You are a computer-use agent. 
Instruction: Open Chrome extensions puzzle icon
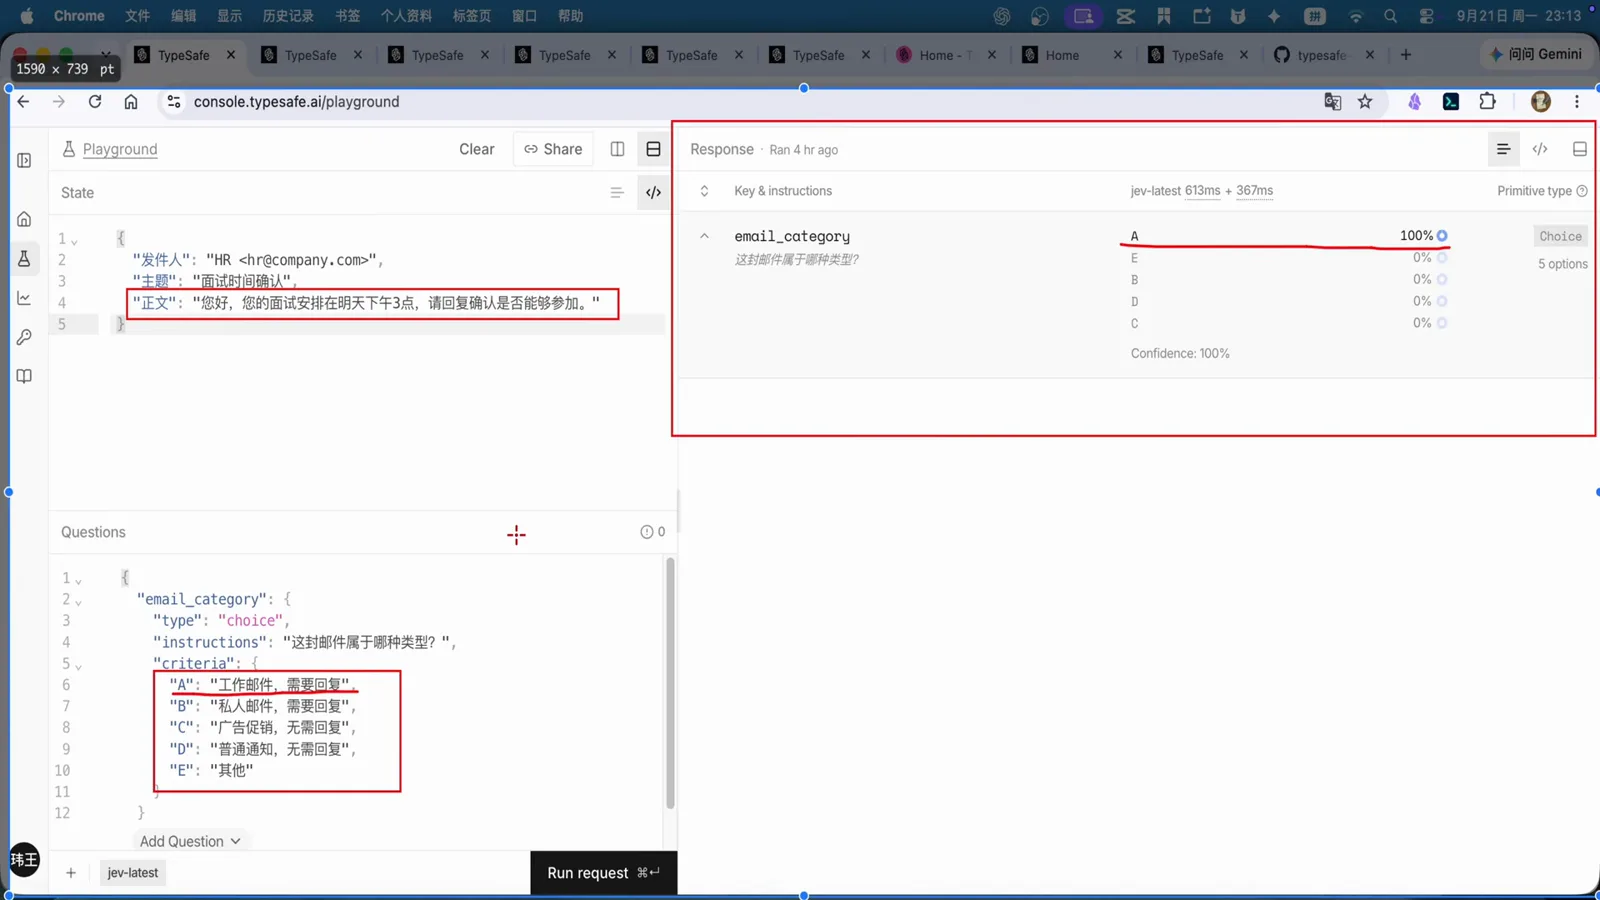1488,102
